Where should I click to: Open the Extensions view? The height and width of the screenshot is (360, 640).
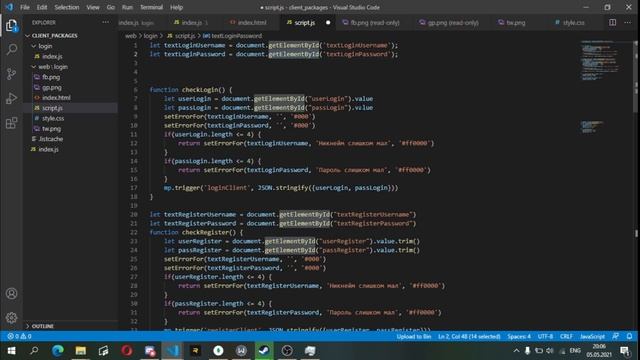point(11,123)
